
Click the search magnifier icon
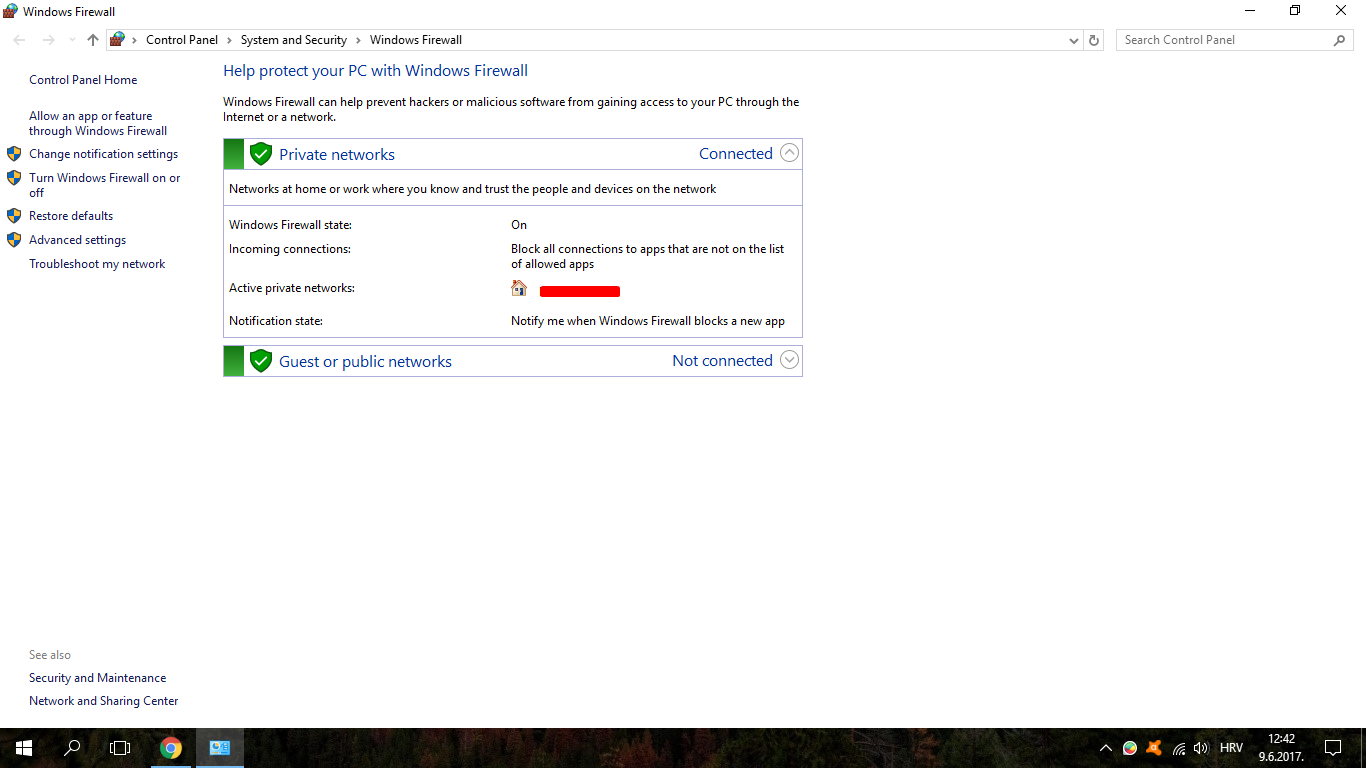(1340, 40)
